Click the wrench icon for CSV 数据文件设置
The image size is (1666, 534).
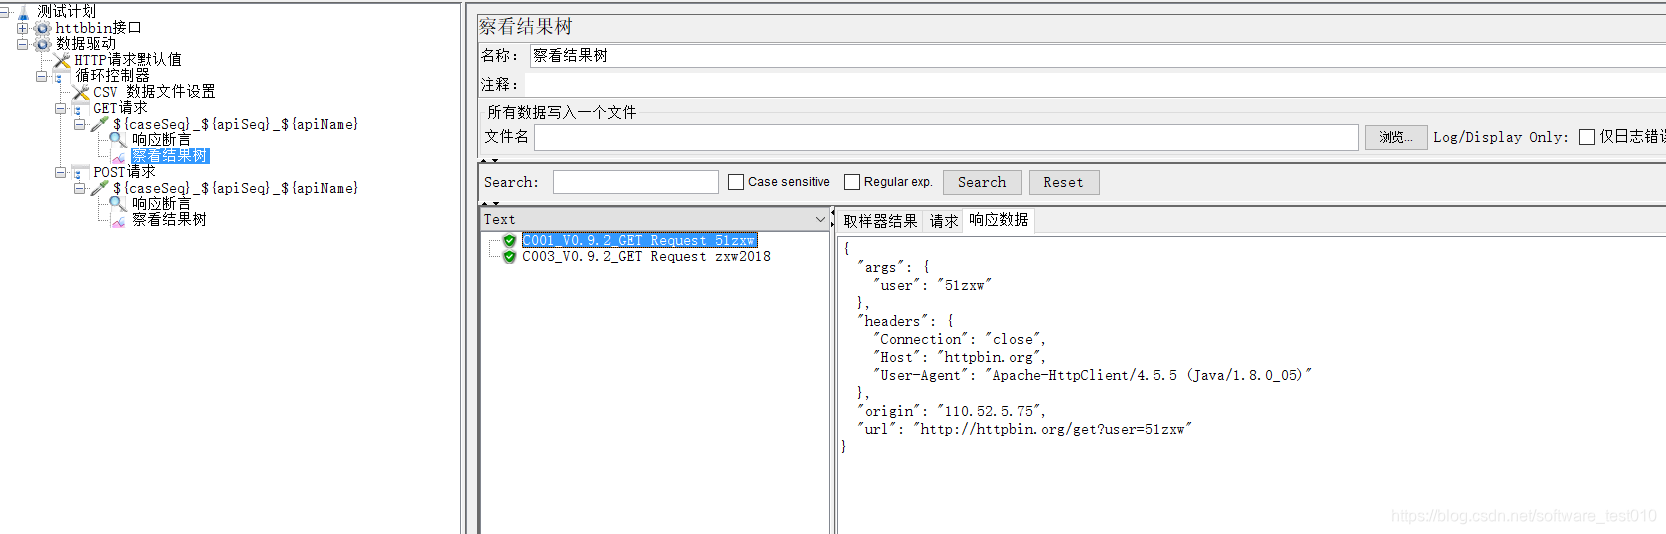click(81, 92)
